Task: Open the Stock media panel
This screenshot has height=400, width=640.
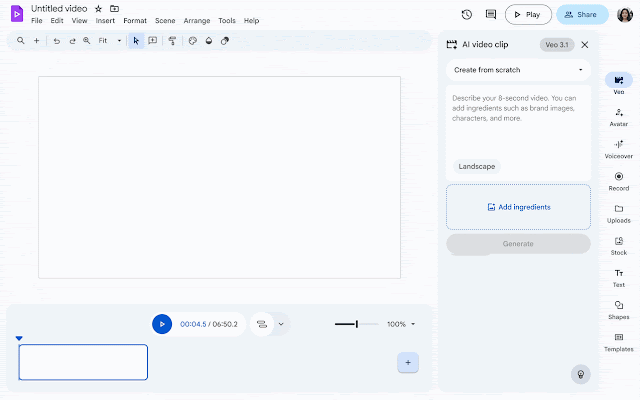Action: click(618, 244)
